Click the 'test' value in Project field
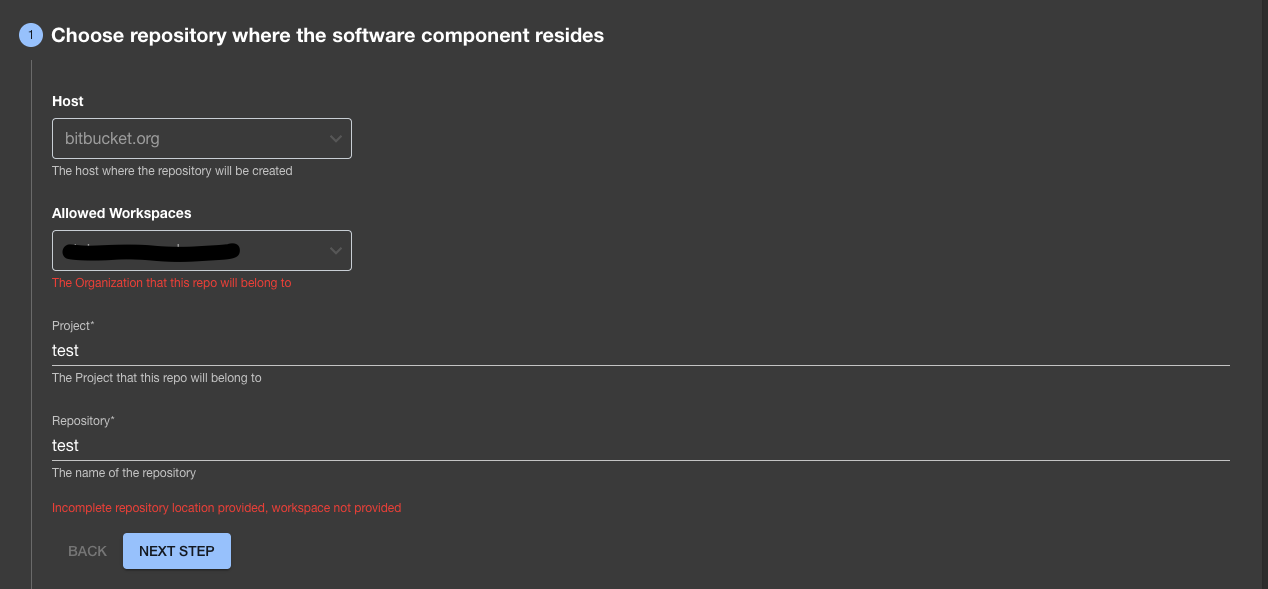Viewport: 1268px width, 589px height. [65, 350]
